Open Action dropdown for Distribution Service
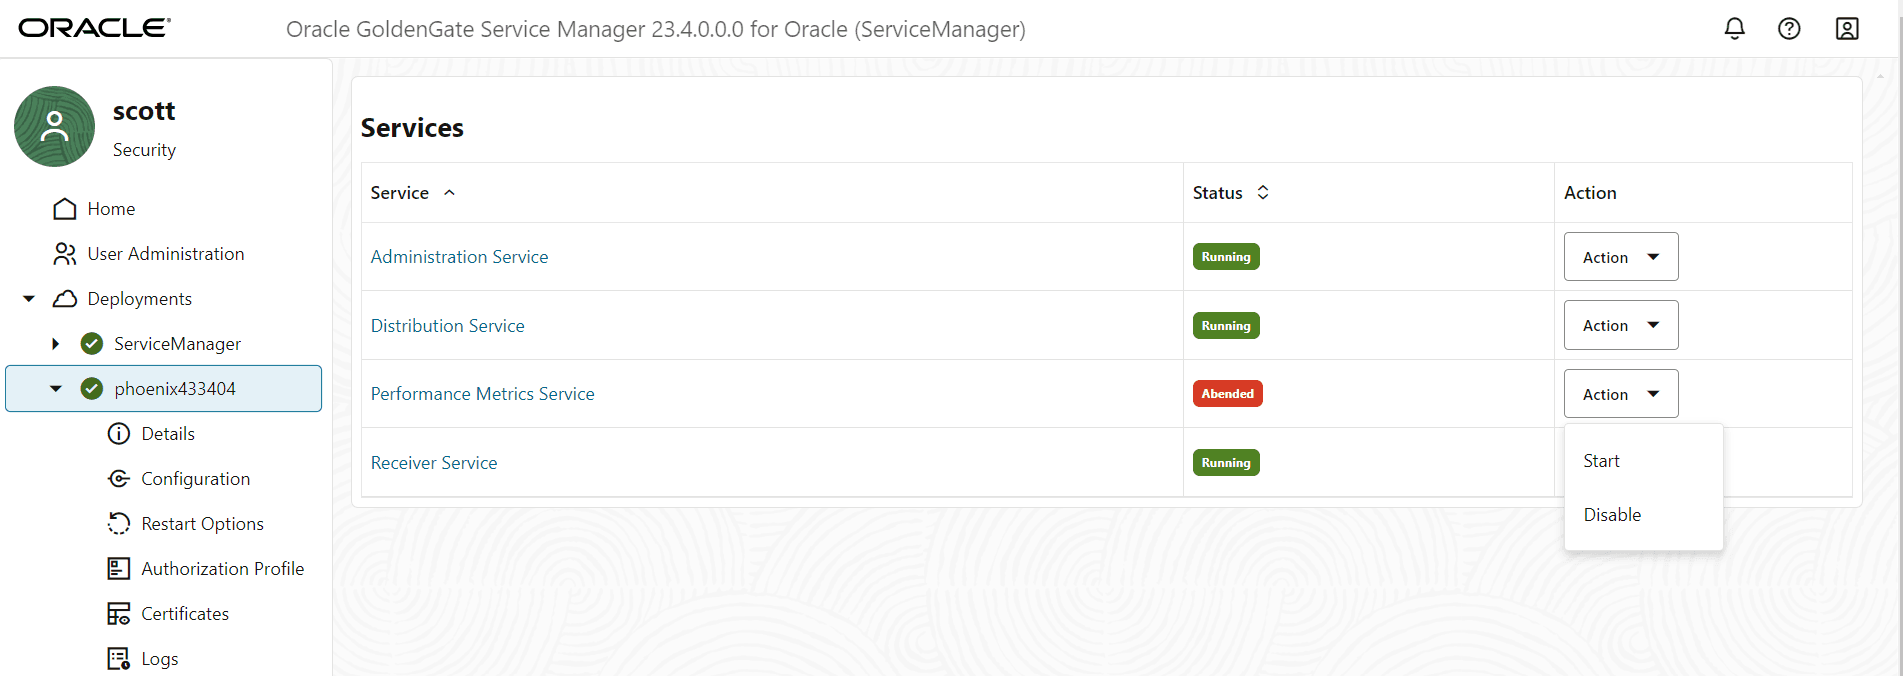 click(1621, 325)
